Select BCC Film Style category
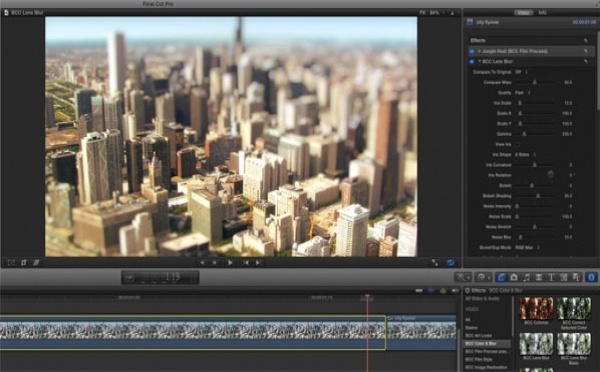 click(479, 359)
